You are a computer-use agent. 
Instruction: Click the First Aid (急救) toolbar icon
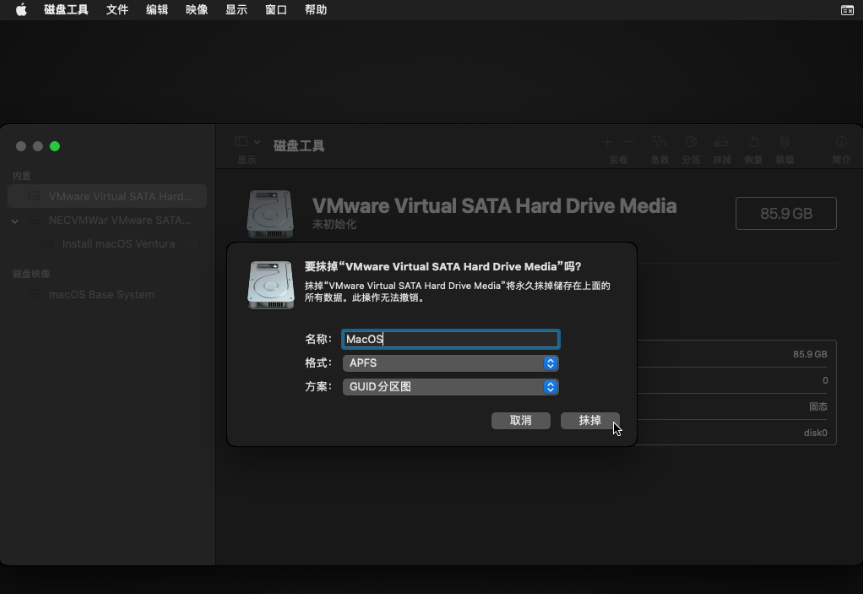pyautogui.click(x=659, y=143)
